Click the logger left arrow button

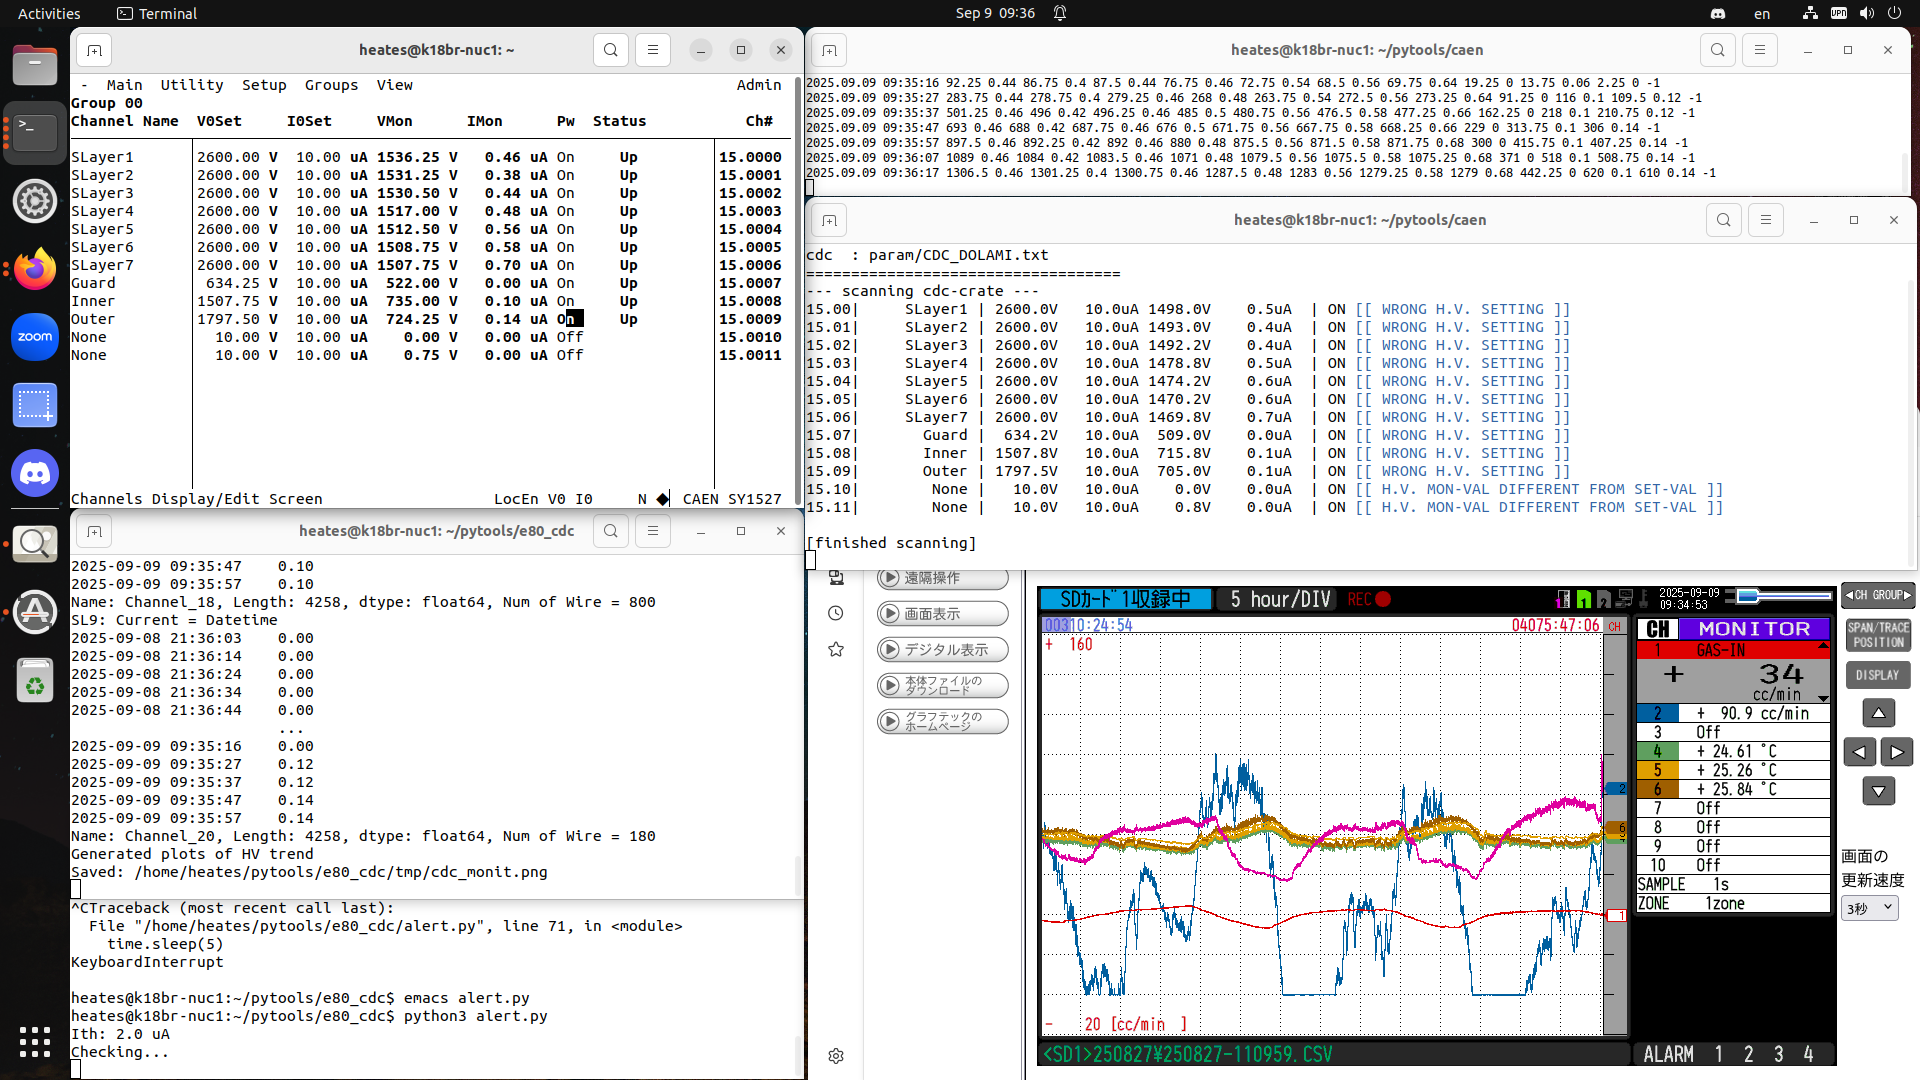click(1859, 752)
